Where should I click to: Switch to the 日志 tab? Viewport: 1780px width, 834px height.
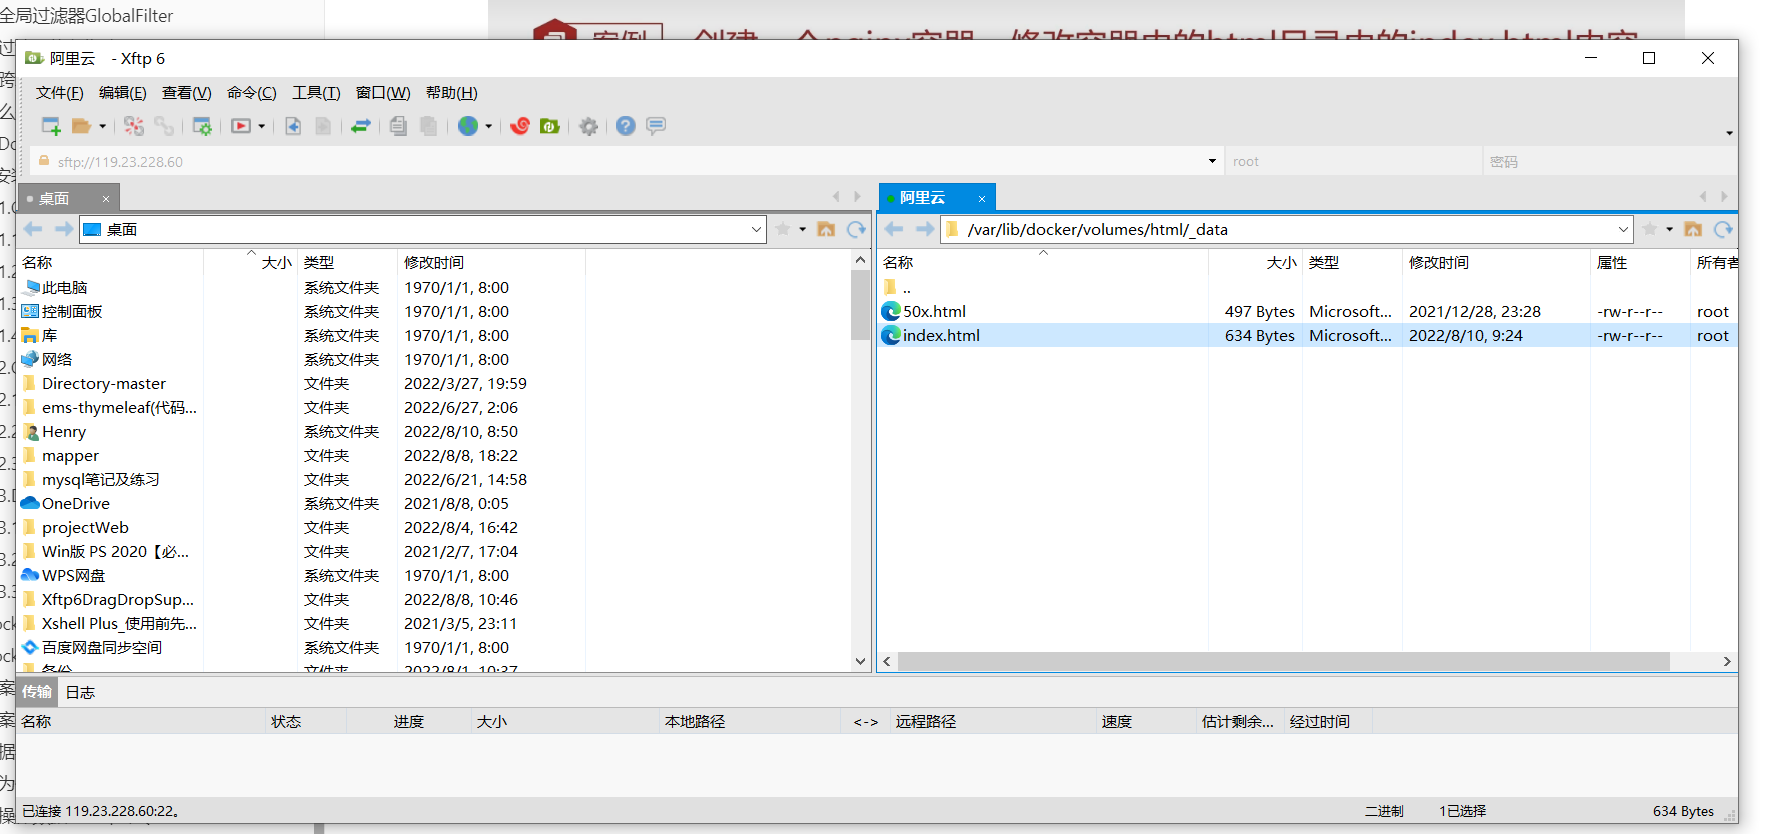[80, 692]
